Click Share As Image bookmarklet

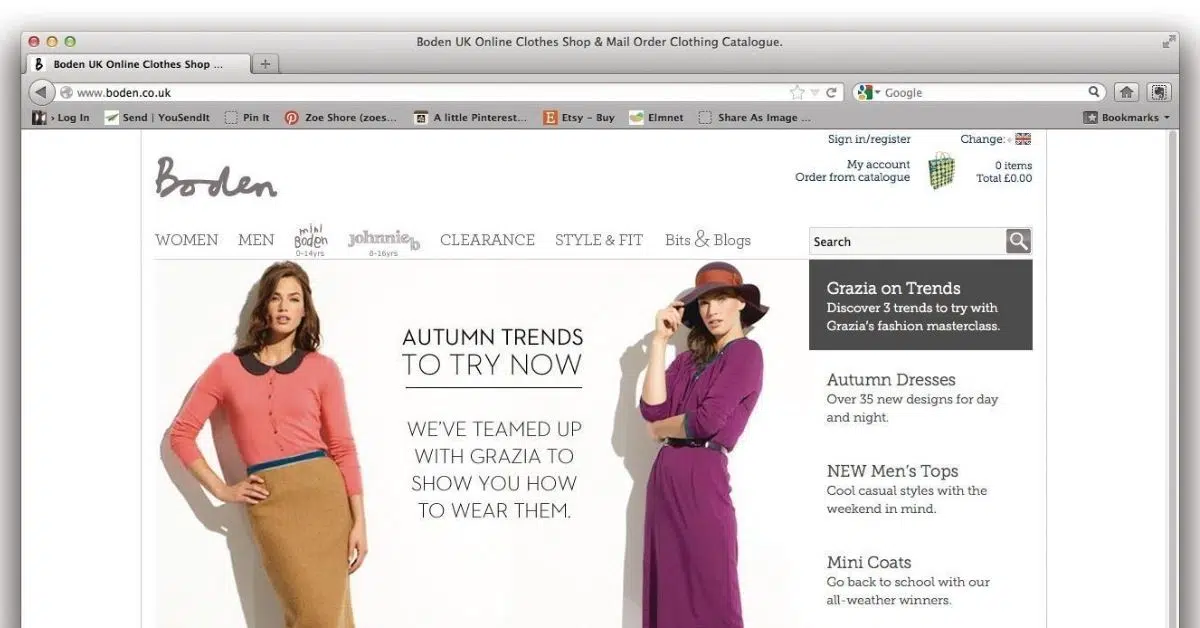click(x=756, y=117)
